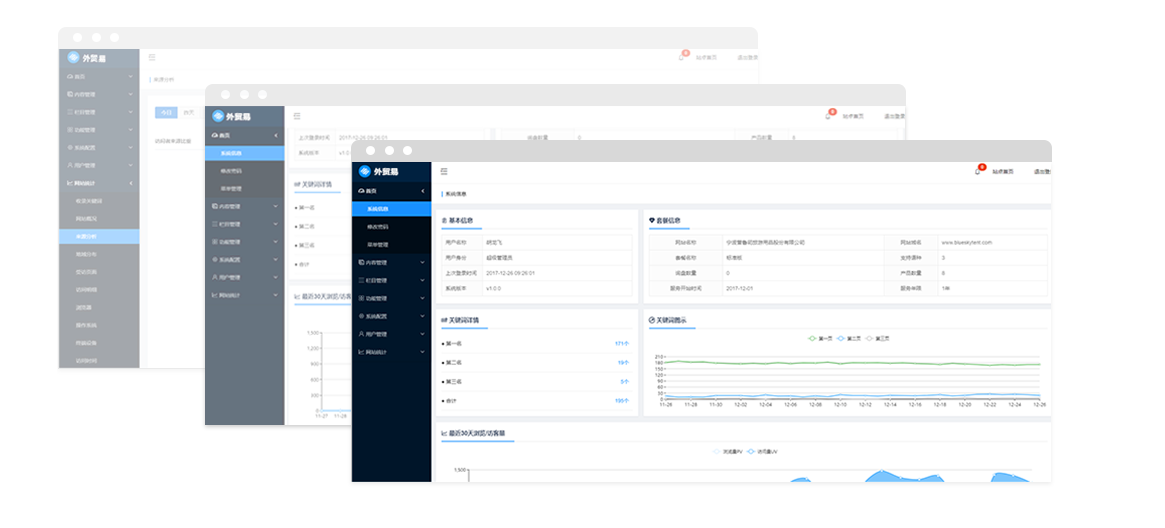Click the 内容管理 icon in dark sidebar
This screenshot has height=528, width=1165.
pos(361,262)
